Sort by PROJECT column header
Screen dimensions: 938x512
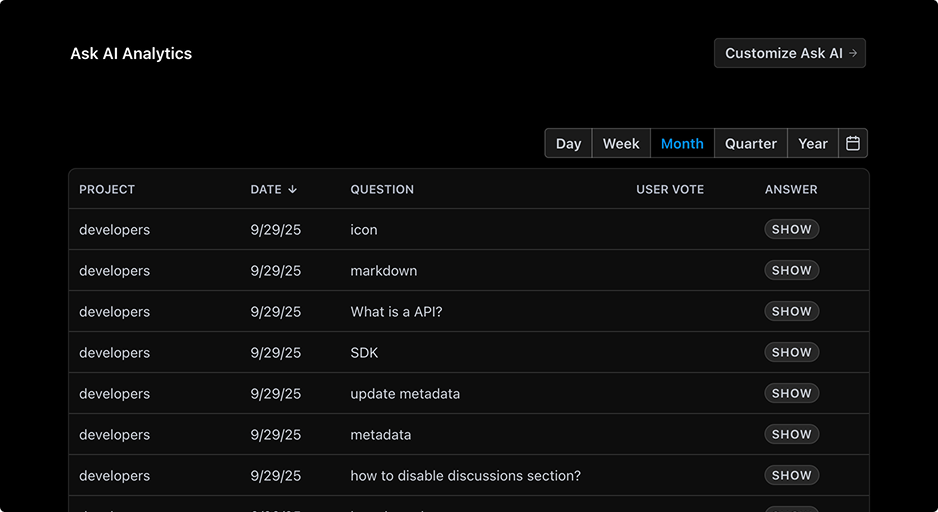[107, 190]
